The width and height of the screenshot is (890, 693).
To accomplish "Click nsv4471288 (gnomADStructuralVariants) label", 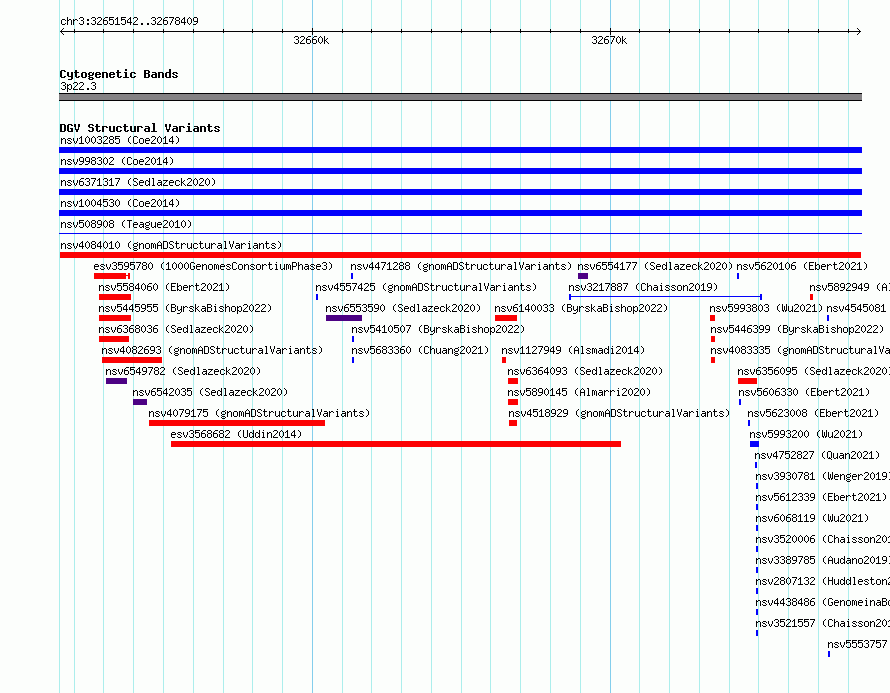I will click(x=461, y=266).
